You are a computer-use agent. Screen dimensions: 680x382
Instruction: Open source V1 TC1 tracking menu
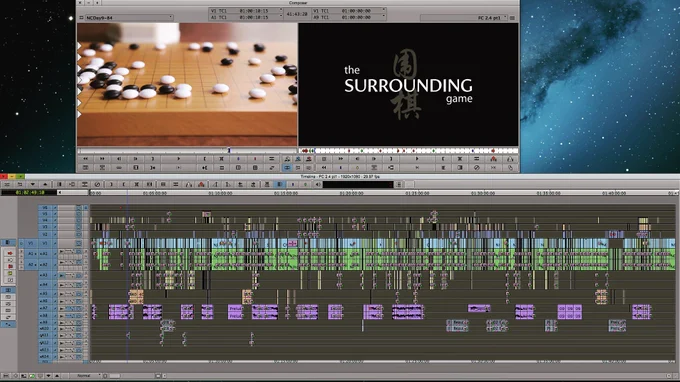[246, 10]
